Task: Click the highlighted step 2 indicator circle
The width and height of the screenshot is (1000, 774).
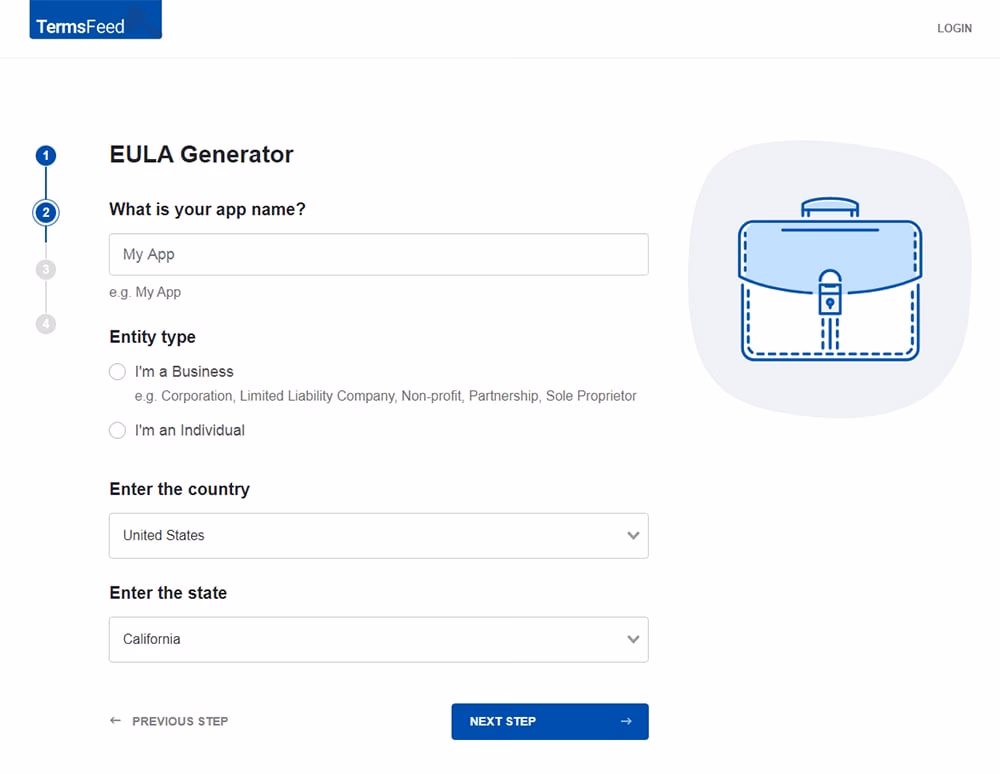Action: coord(46,212)
